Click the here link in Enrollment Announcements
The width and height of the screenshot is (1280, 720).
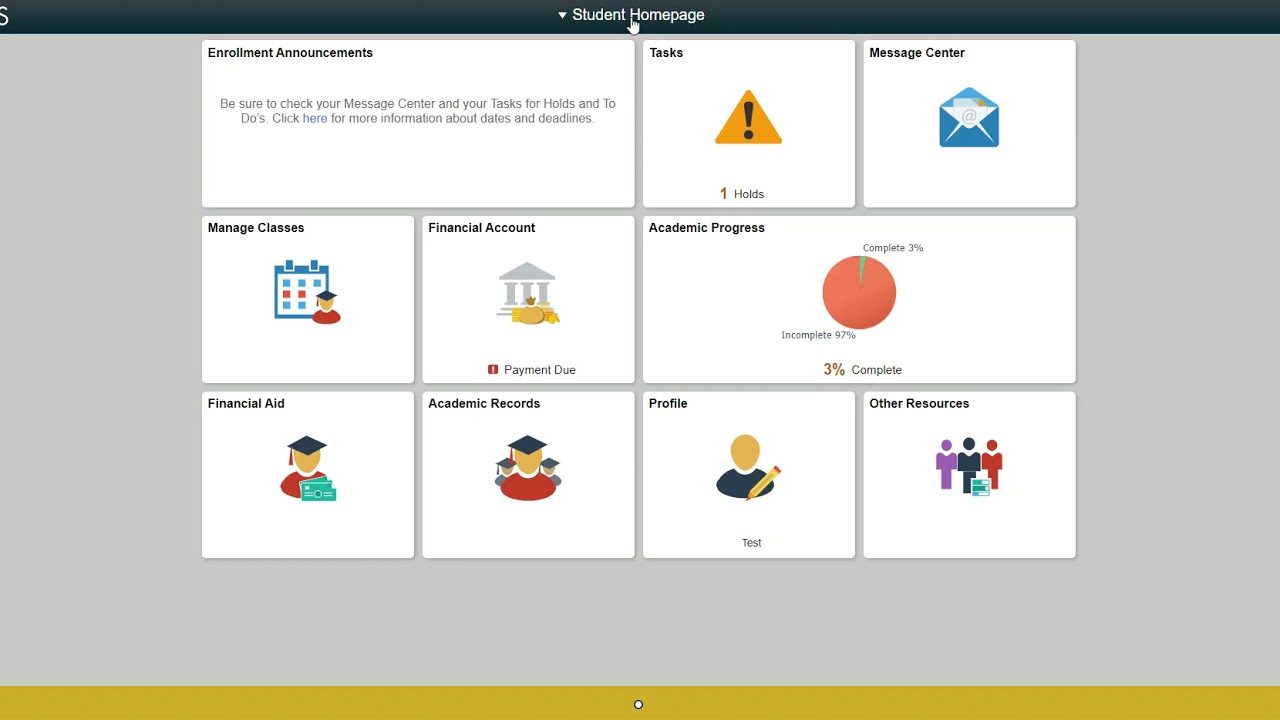point(314,118)
